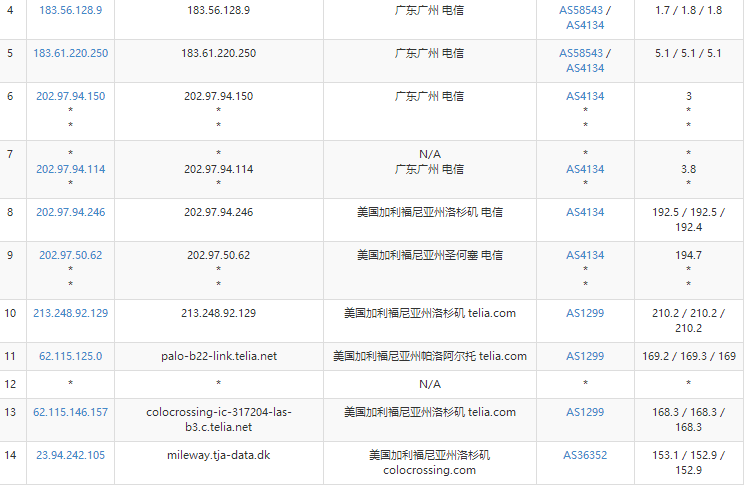This screenshot has width=746, height=486.
Task: Open IP link 202.97.94.246
Action: pyautogui.click(x=70, y=212)
